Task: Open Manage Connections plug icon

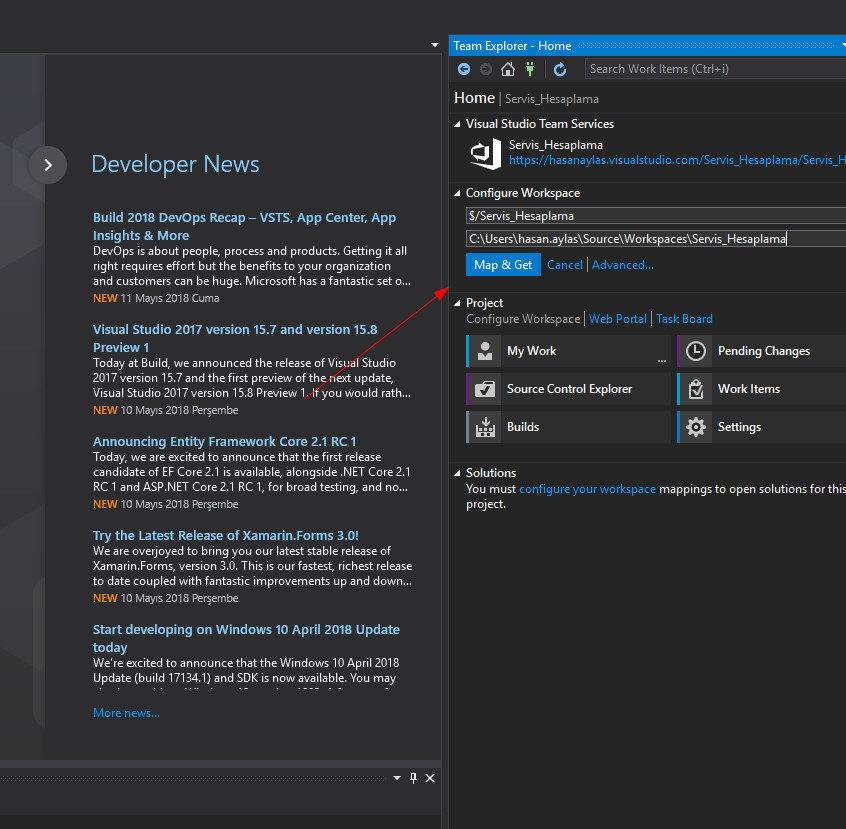Action: 530,69
